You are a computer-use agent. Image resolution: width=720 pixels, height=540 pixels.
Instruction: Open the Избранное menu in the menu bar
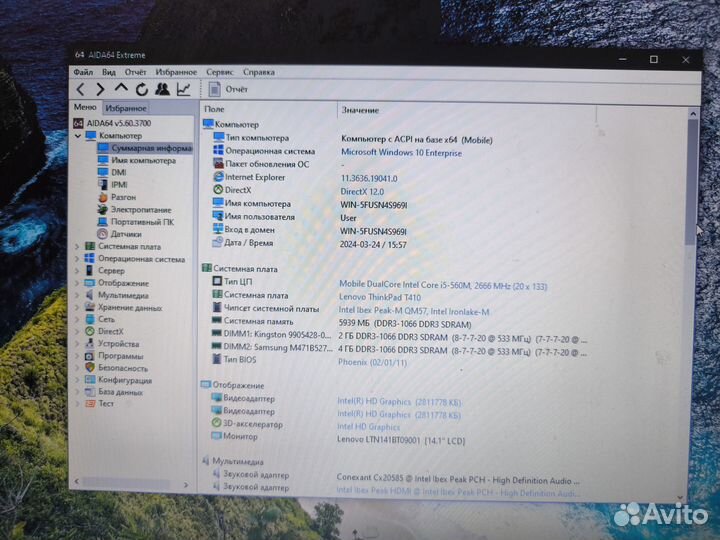pos(176,72)
